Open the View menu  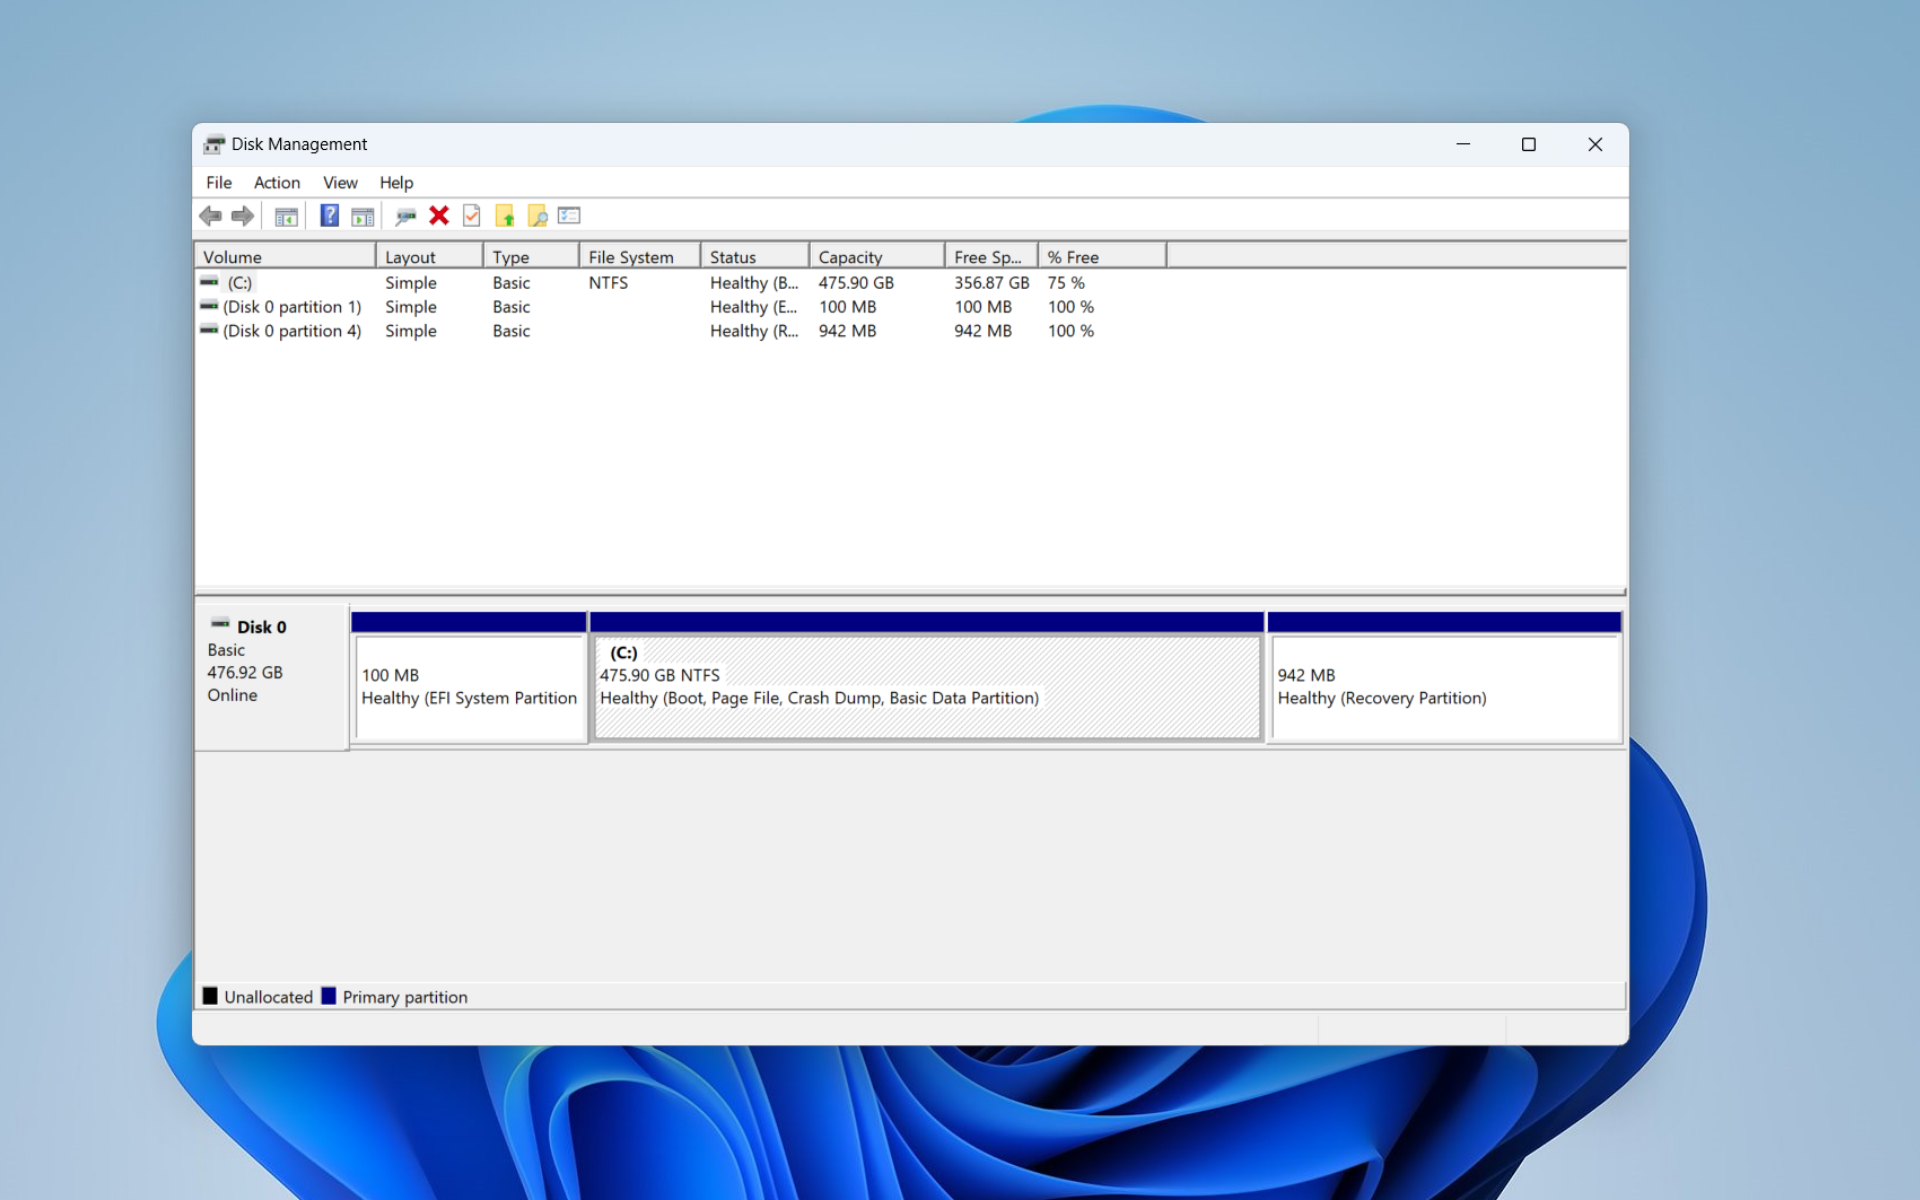click(x=340, y=182)
